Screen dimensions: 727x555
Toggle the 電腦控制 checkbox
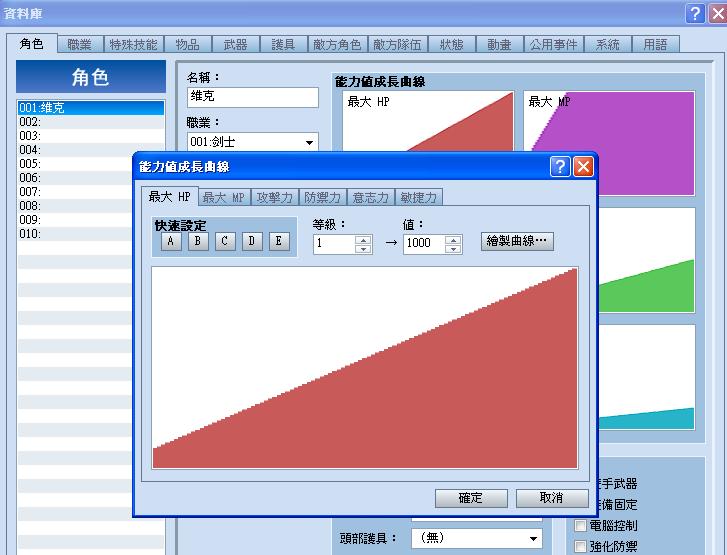(x=580, y=525)
